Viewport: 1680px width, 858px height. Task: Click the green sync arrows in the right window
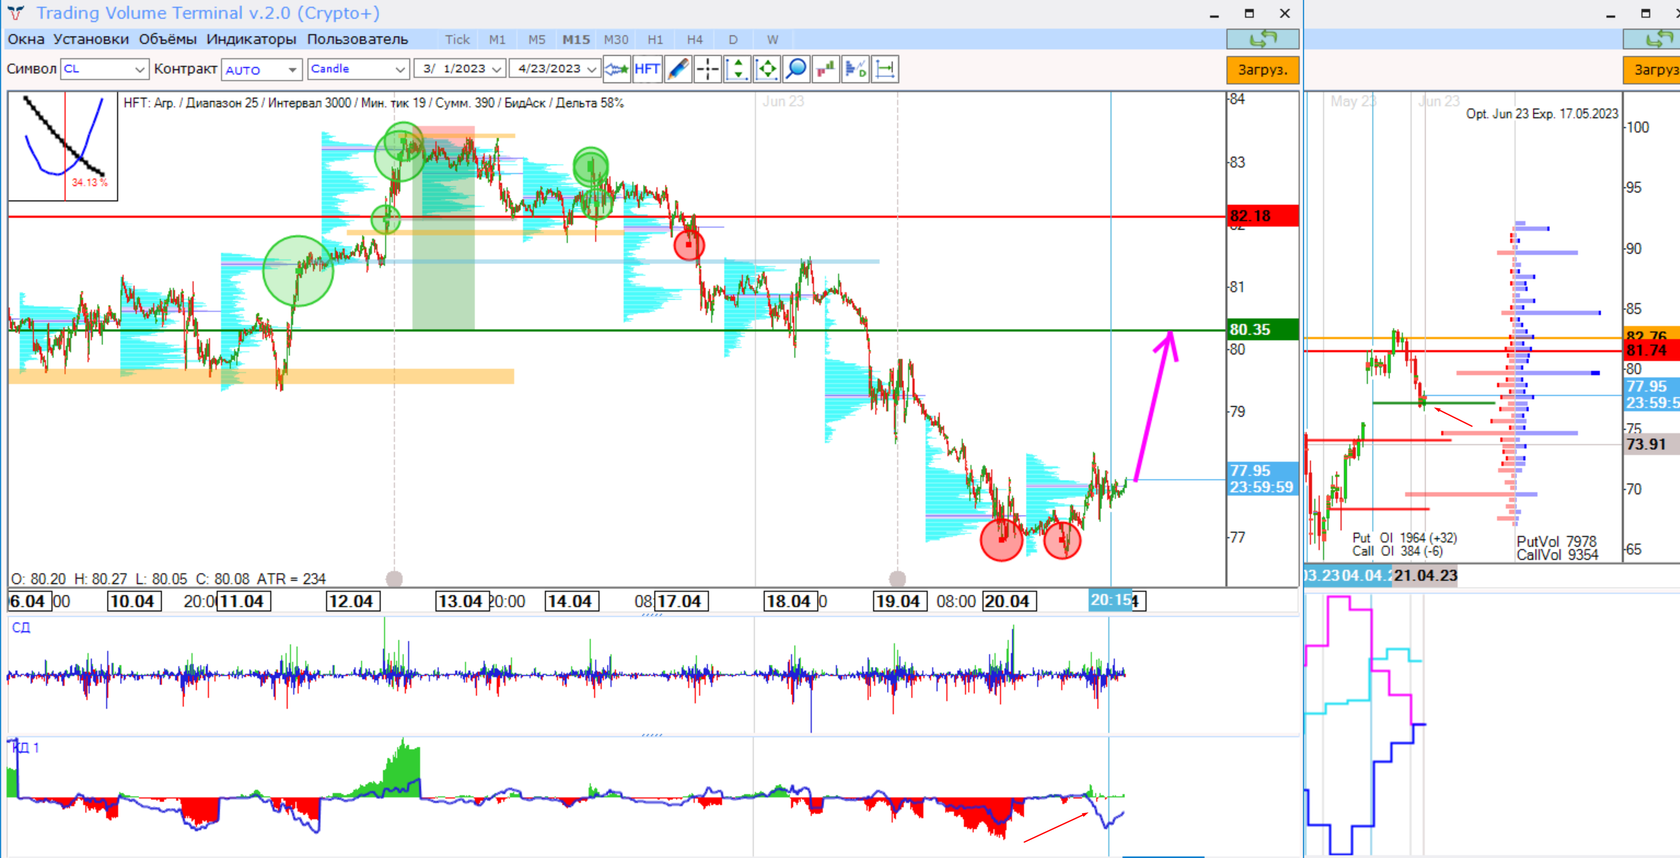(x=1655, y=39)
